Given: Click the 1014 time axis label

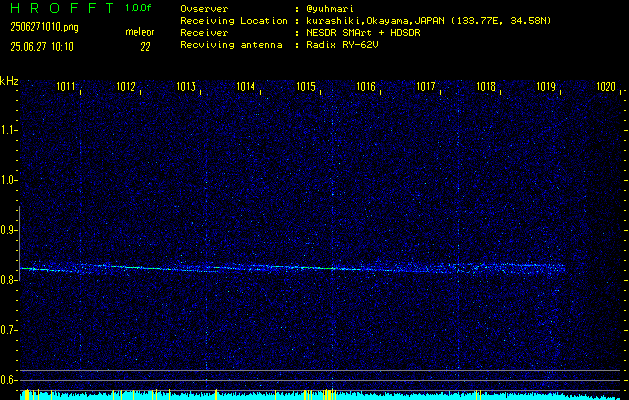Looking at the screenshot, I should pos(246,86).
